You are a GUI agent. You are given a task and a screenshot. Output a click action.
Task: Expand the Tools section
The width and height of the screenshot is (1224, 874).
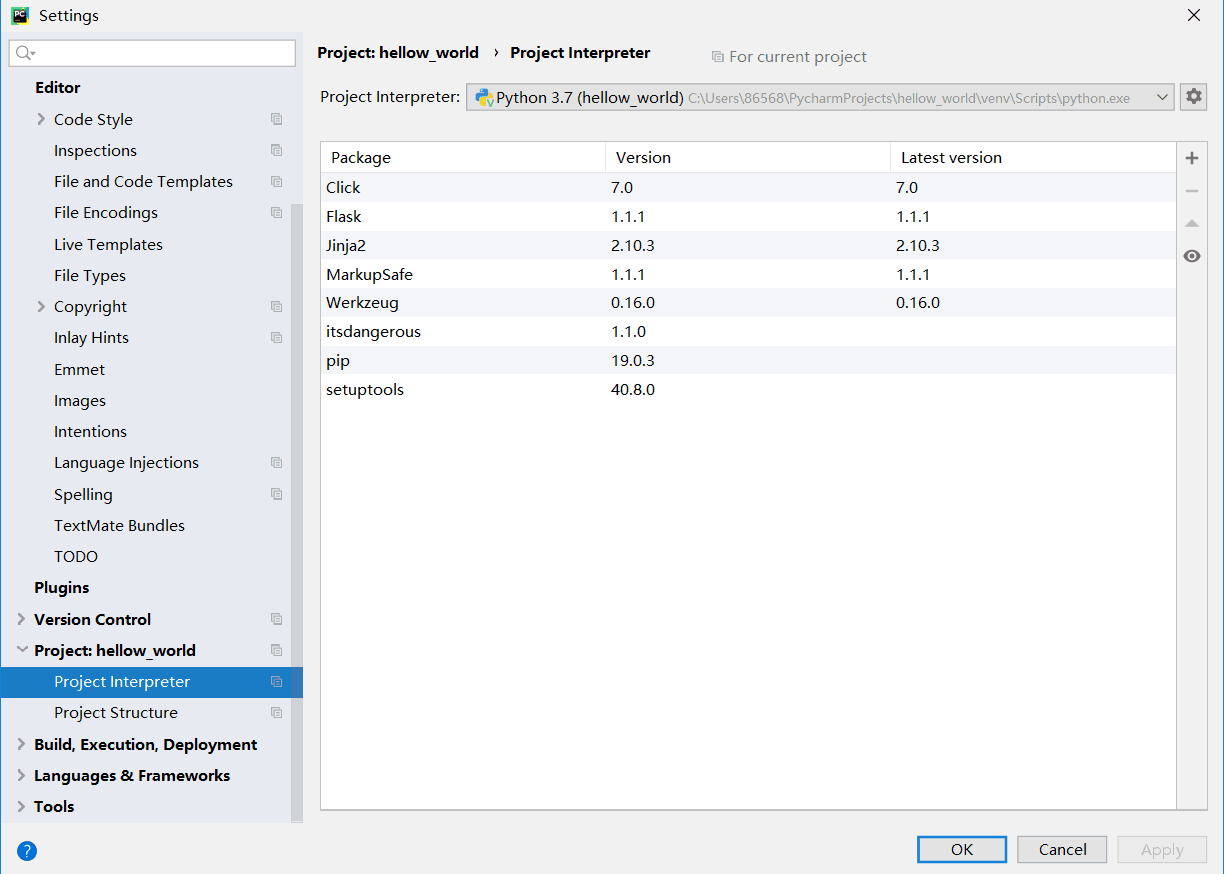tap(21, 806)
